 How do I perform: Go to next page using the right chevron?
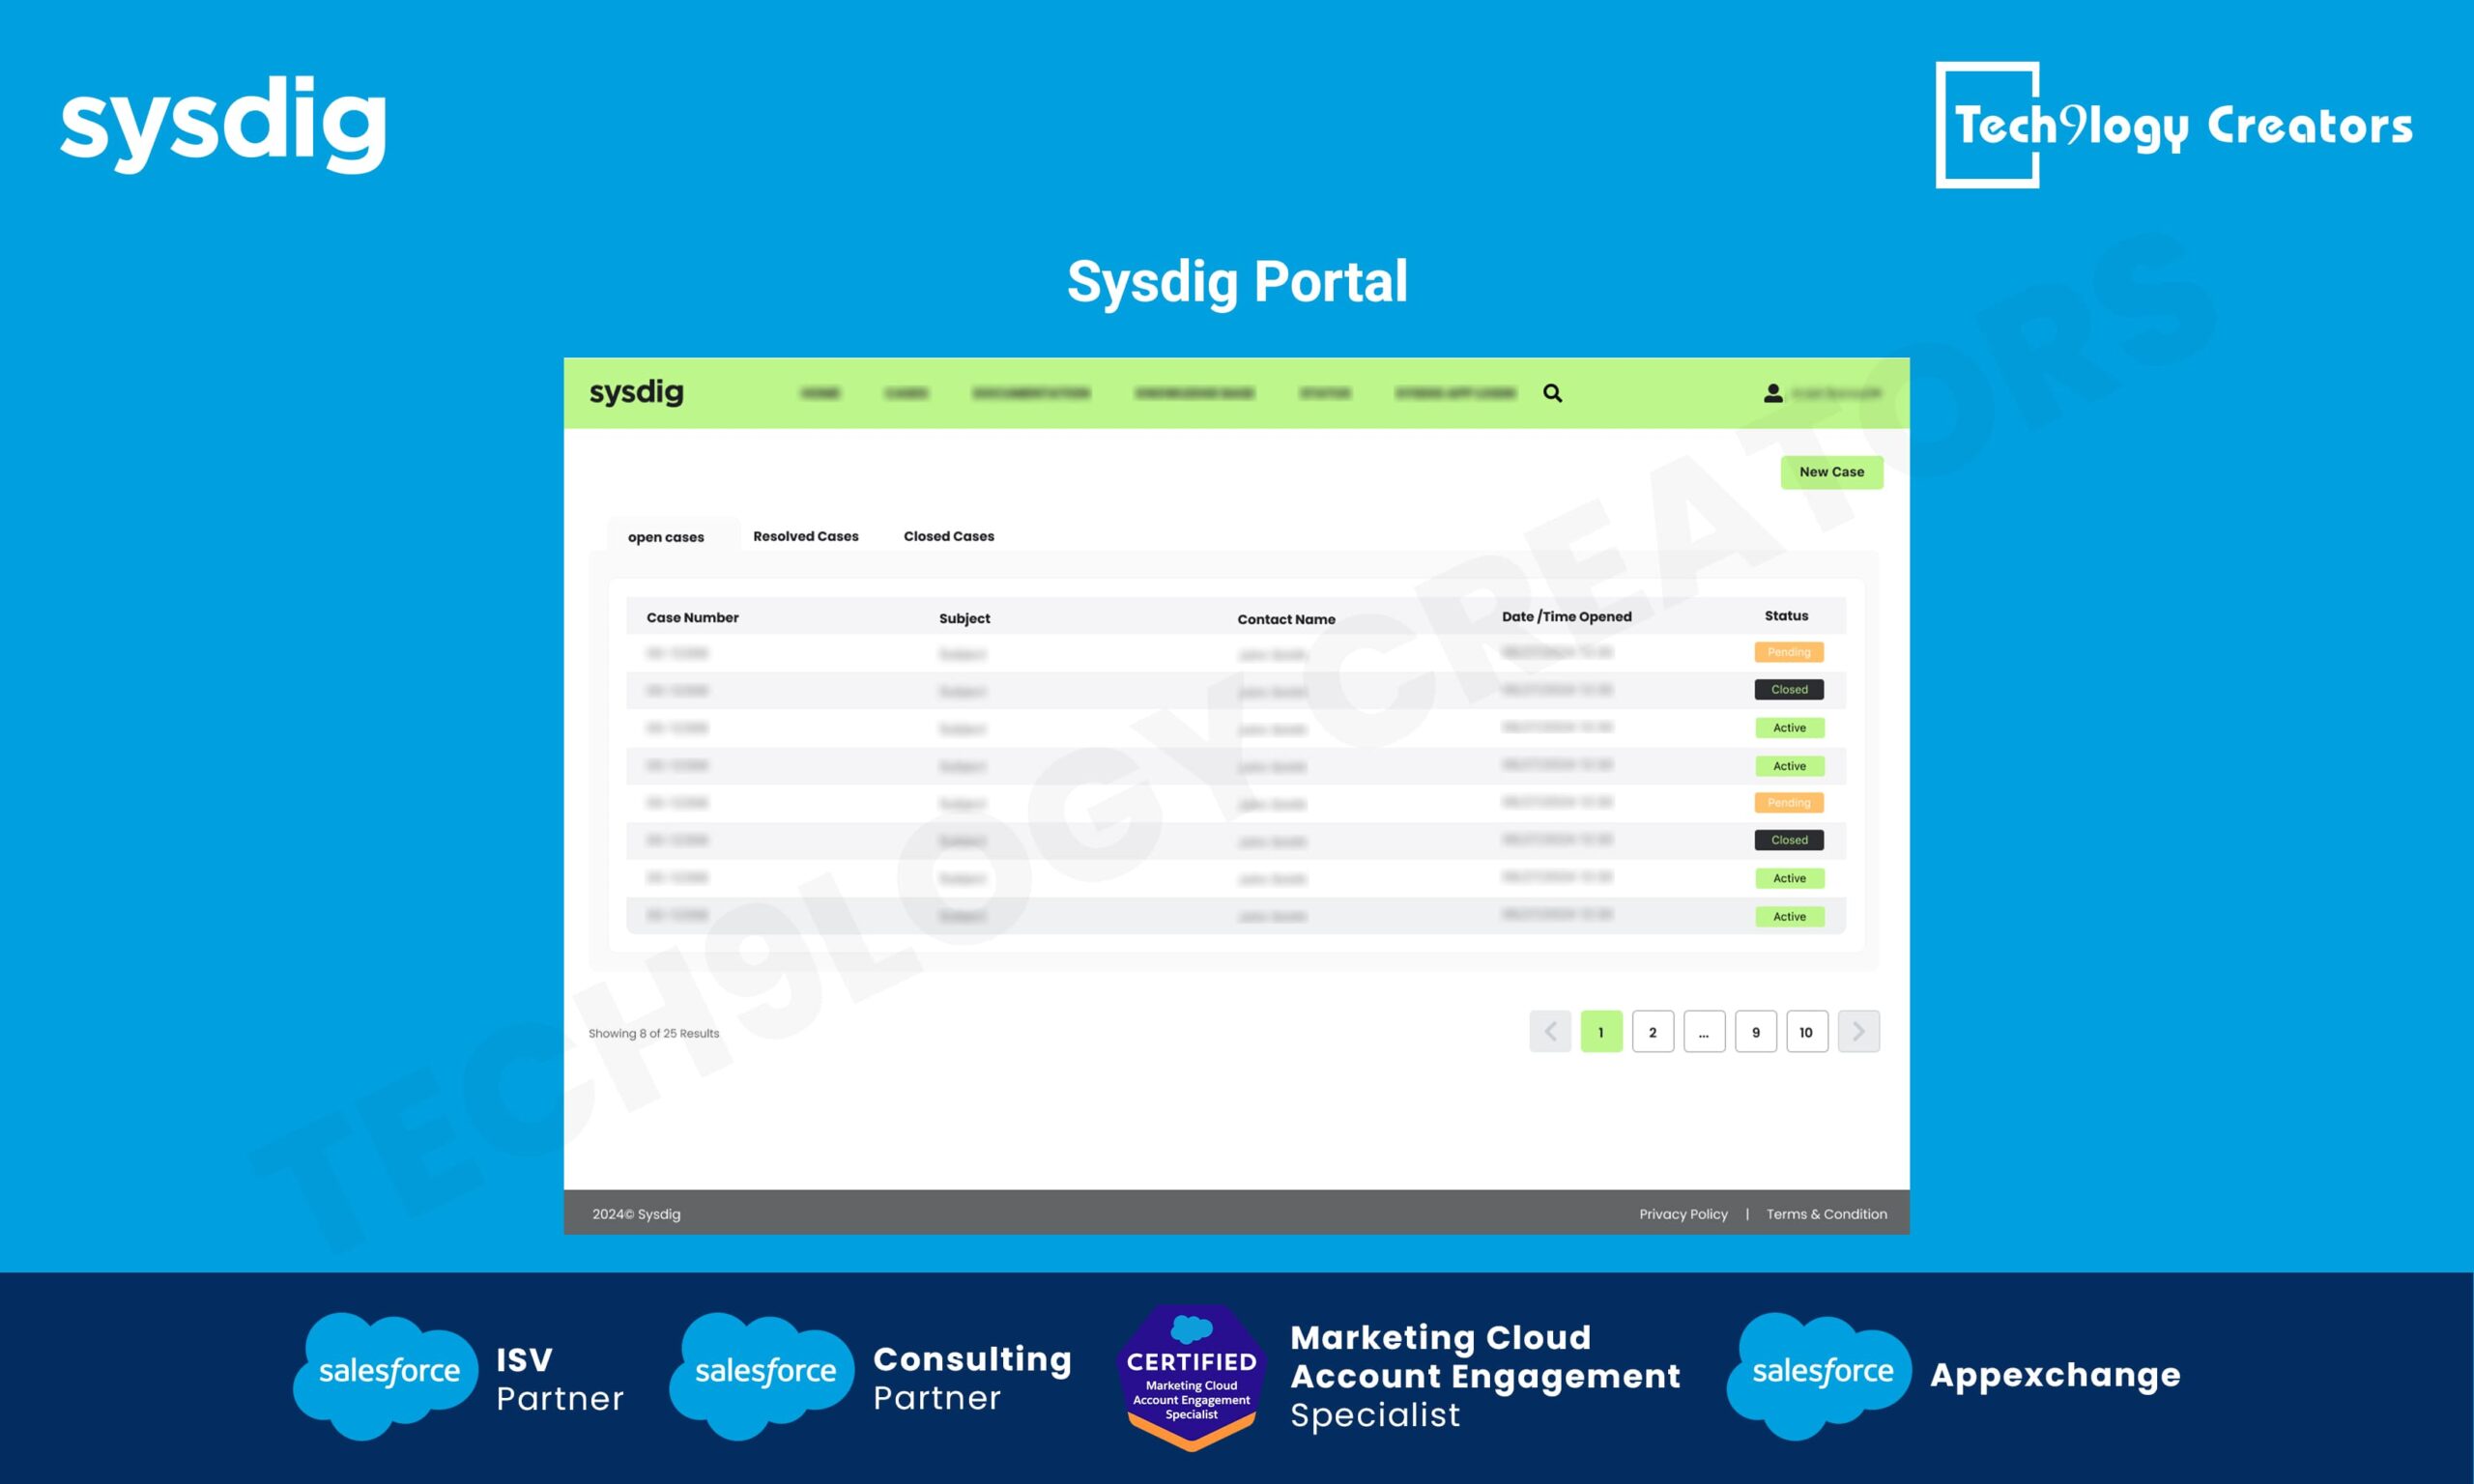point(1858,1031)
